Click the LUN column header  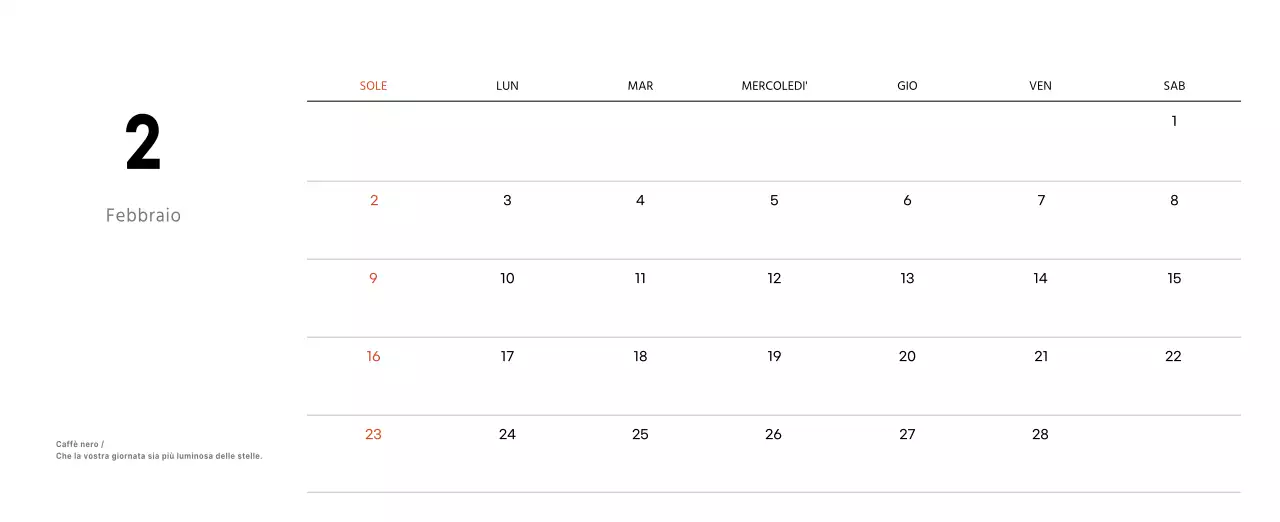(x=507, y=86)
